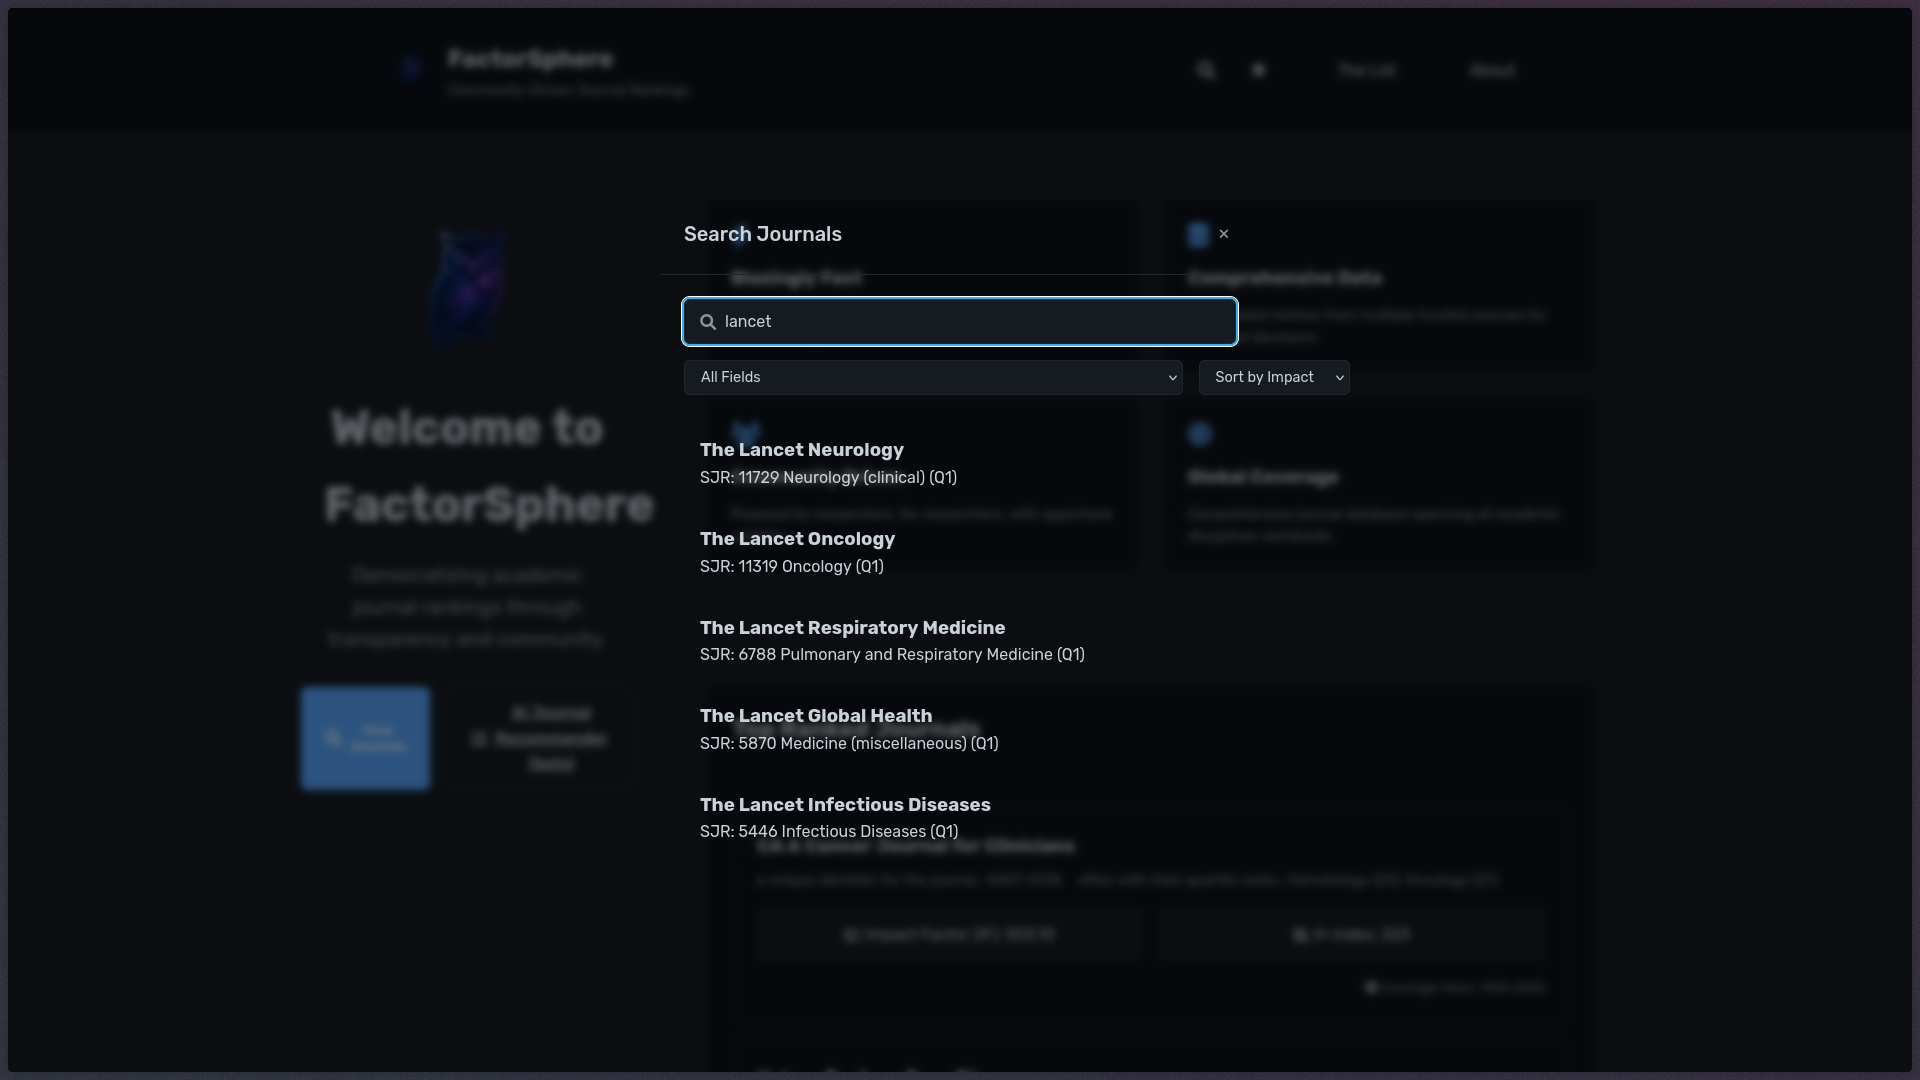1920x1080 pixels.
Task: Click the blue Find Journals button
Action: tap(366, 738)
